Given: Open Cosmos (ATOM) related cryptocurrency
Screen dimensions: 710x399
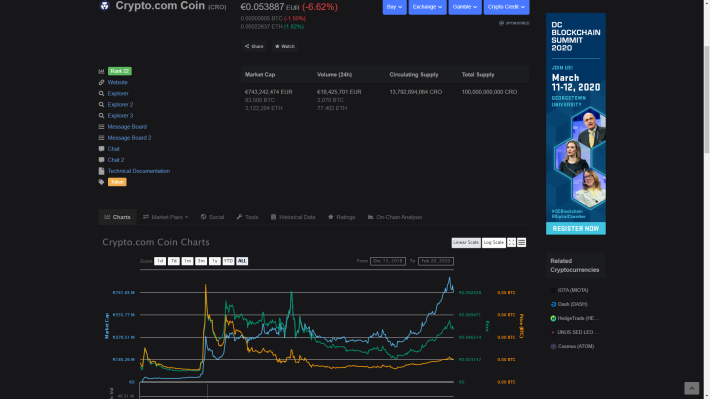Looking at the screenshot, I should [x=576, y=346].
